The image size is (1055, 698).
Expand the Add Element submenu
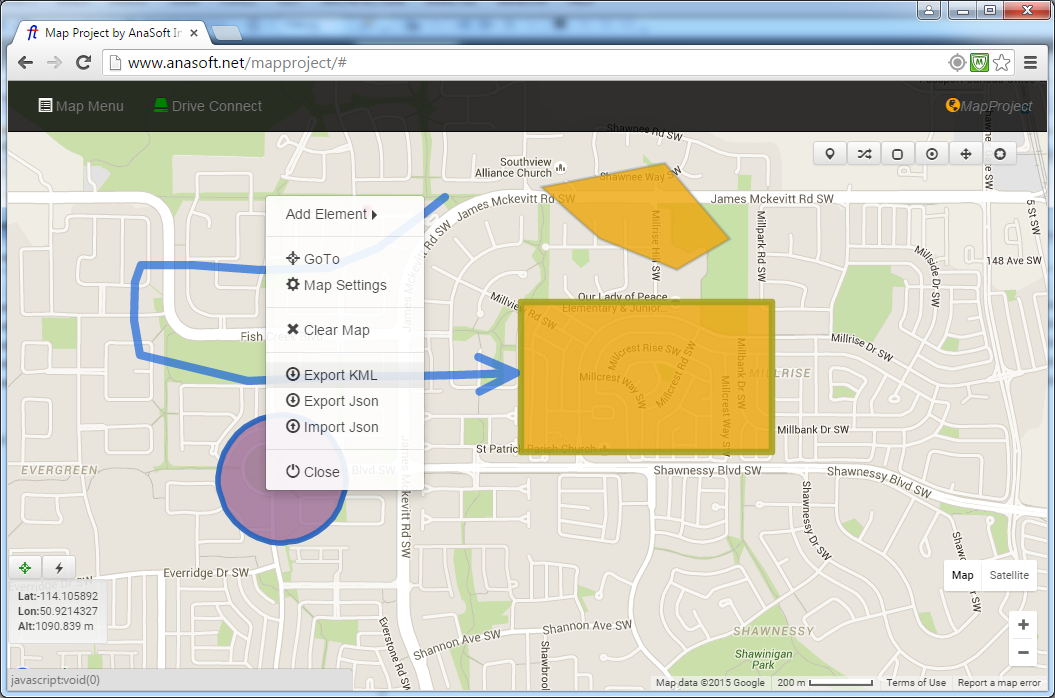pos(344,214)
